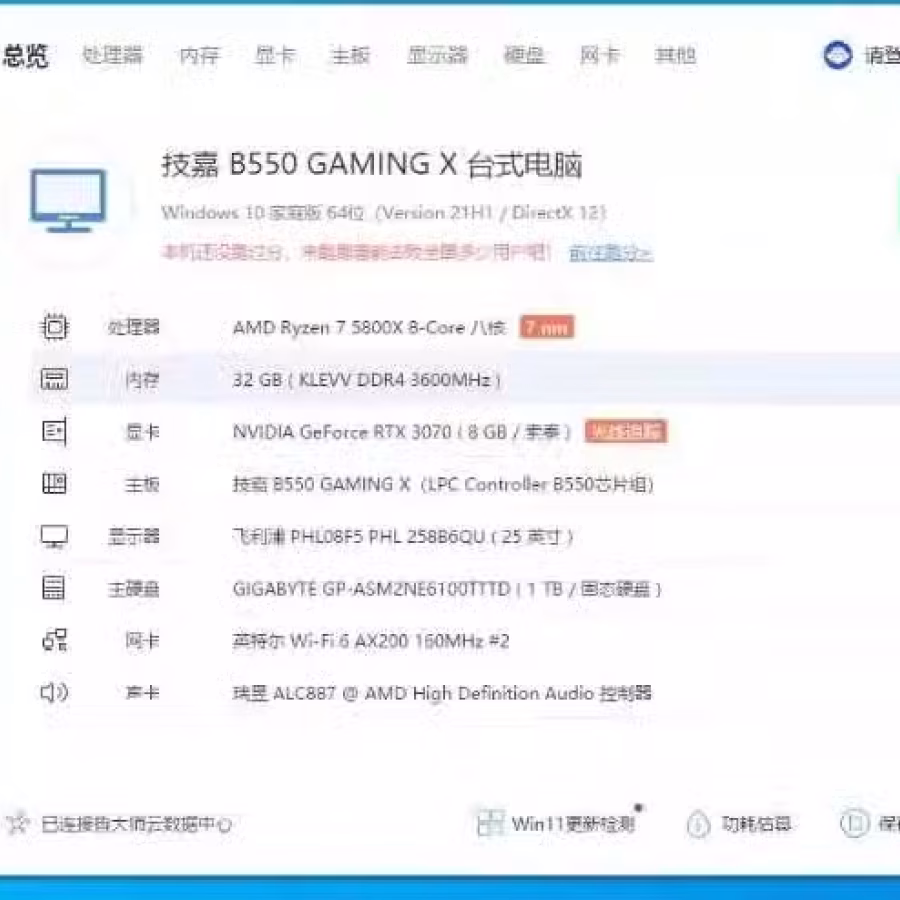Click the red not-benchmarked warning text

(356, 252)
